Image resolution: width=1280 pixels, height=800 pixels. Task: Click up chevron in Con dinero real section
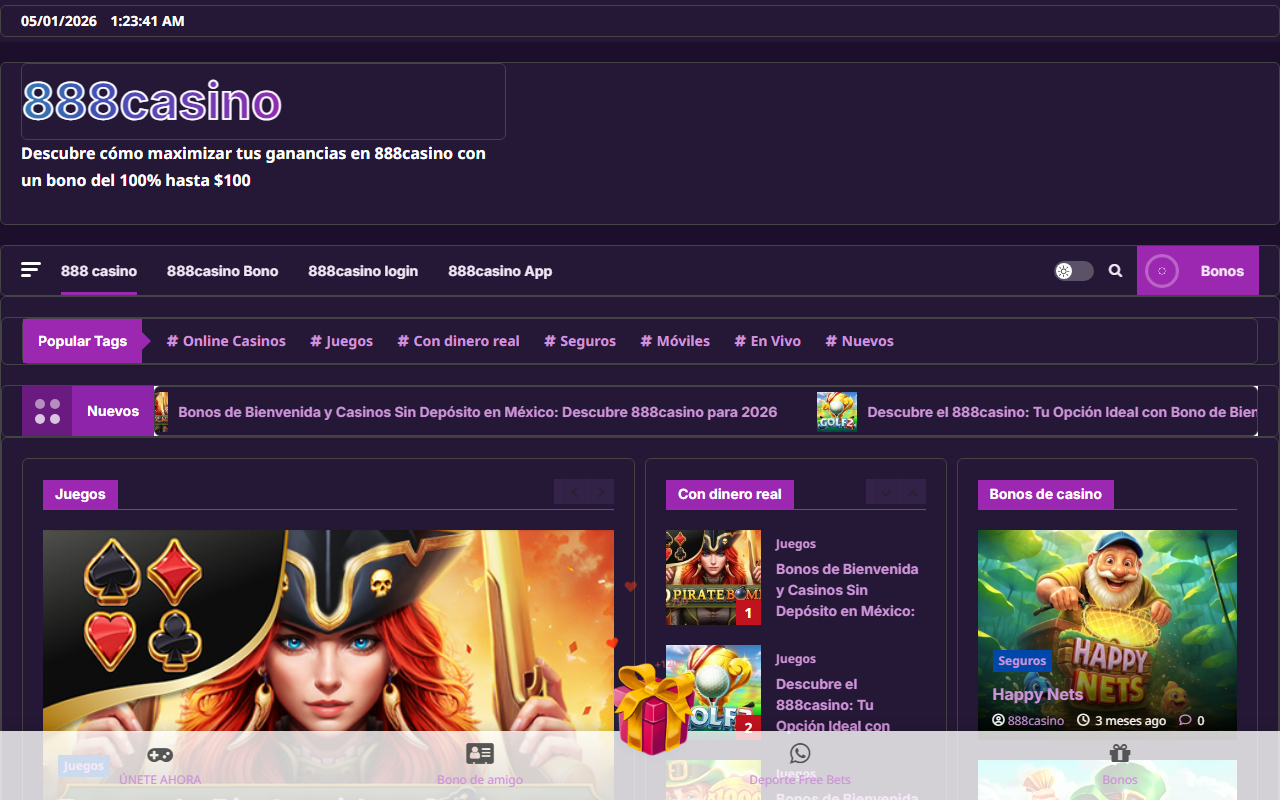click(x=912, y=492)
